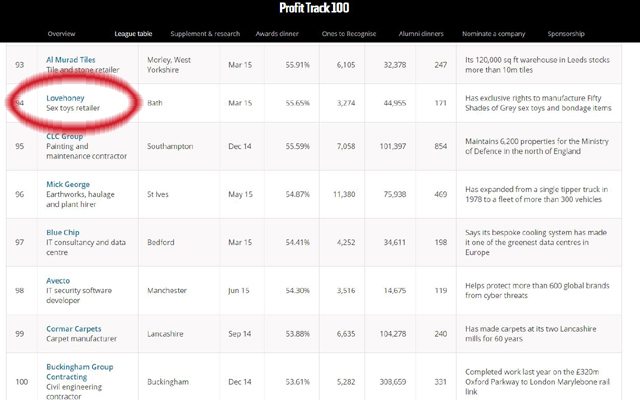Click the Profit Track 100 logo
Image resolution: width=640 pixels, height=400 pixels.
pyautogui.click(x=319, y=9)
